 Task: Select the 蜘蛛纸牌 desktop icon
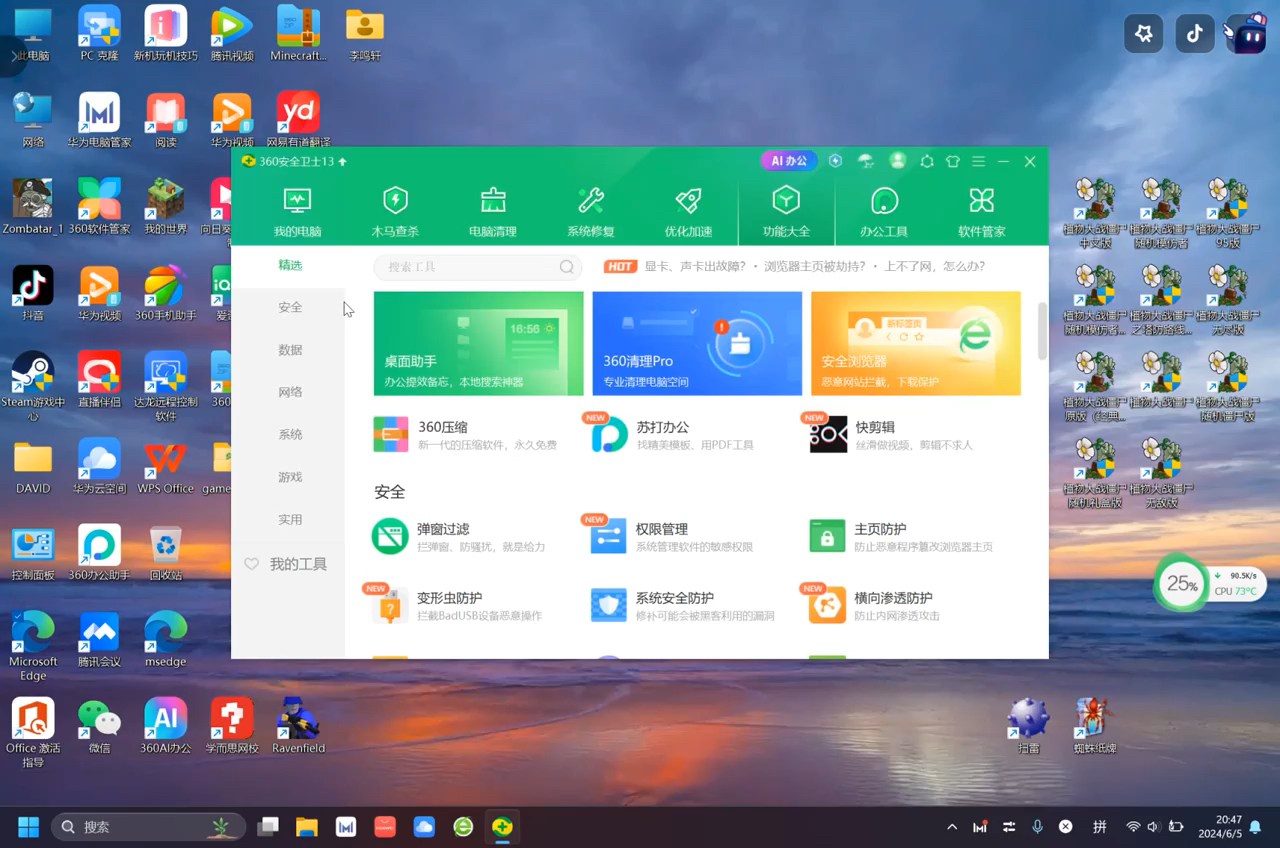coord(1095,727)
